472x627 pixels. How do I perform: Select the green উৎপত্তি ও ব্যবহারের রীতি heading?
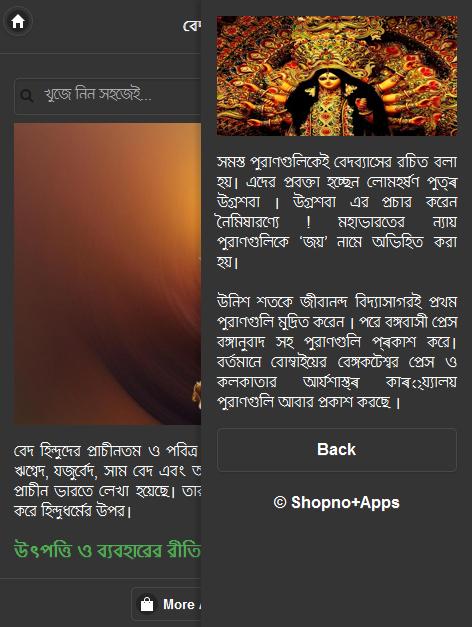[x=107, y=550]
